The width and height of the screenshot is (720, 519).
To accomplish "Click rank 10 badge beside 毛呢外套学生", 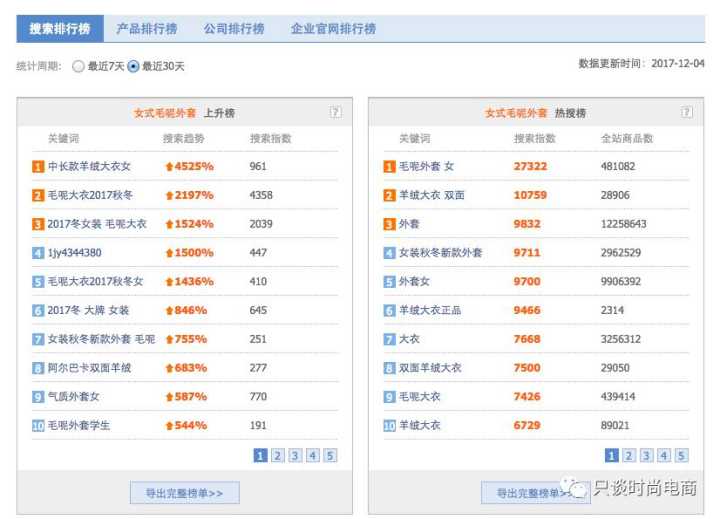I will click(38, 426).
